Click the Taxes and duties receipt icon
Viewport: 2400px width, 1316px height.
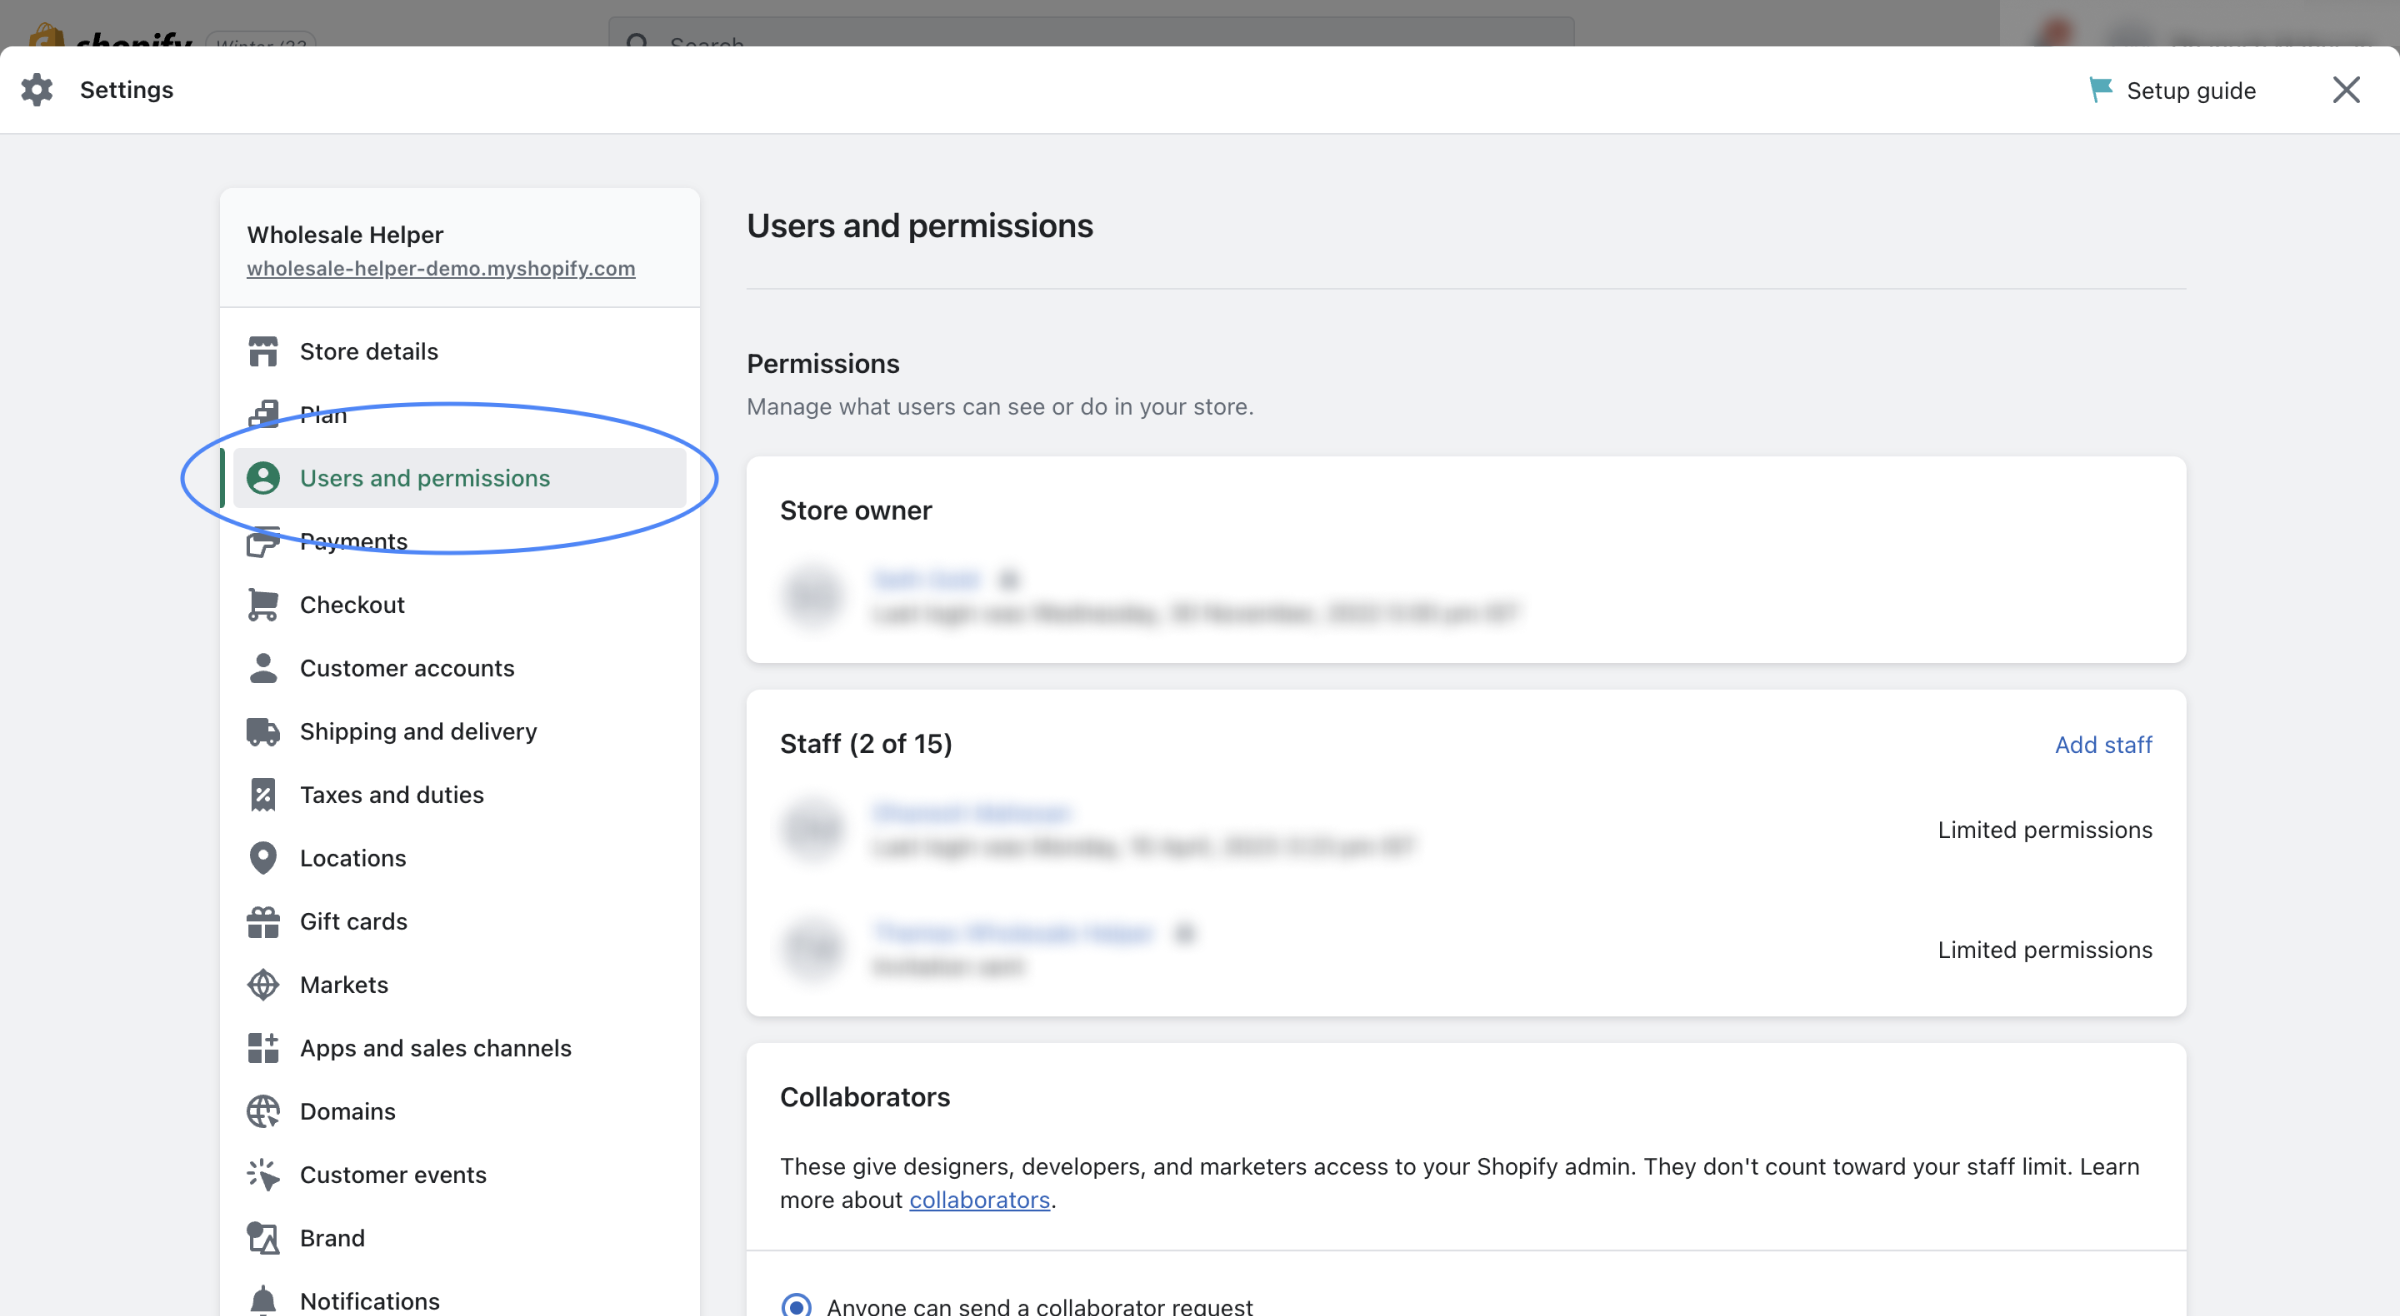tap(263, 795)
